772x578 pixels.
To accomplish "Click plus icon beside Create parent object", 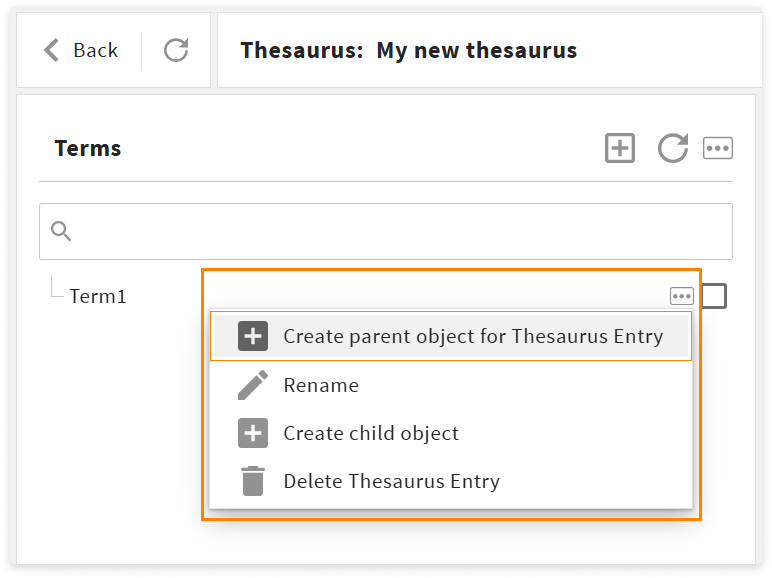I will coord(253,336).
